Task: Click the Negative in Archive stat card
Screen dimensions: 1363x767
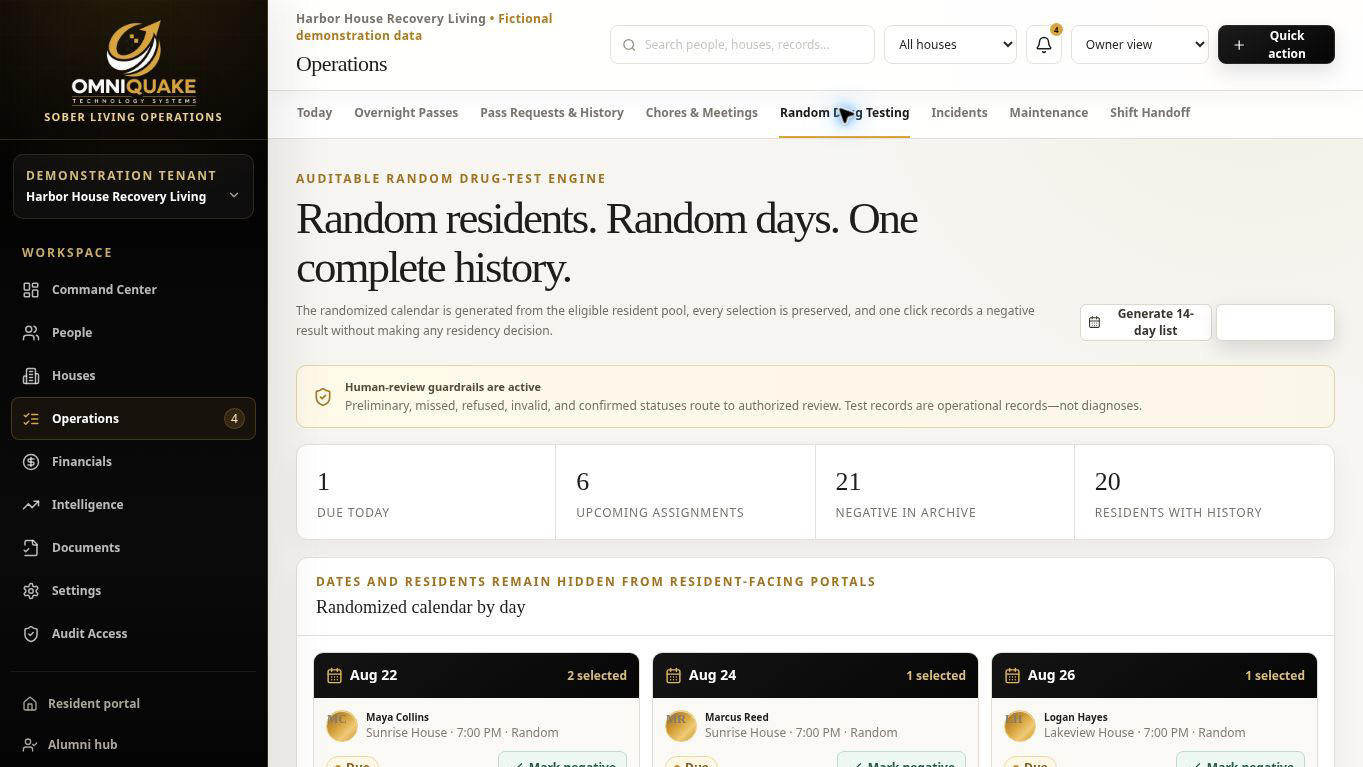Action: pyautogui.click(x=945, y=493)
